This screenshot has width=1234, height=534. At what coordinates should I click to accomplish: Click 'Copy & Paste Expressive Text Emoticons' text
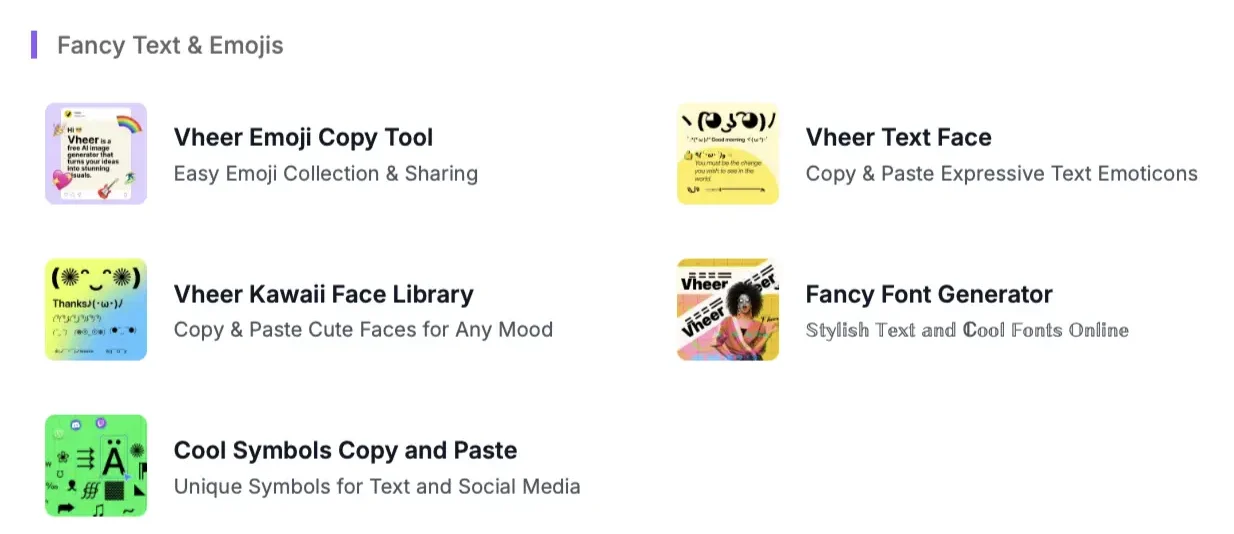(1001, 173)
